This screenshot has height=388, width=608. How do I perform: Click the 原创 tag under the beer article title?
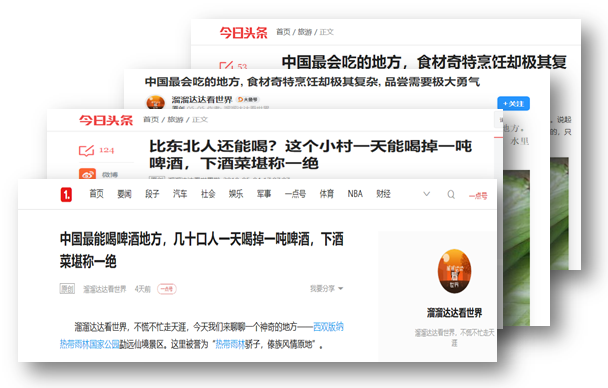coord(67,289)
